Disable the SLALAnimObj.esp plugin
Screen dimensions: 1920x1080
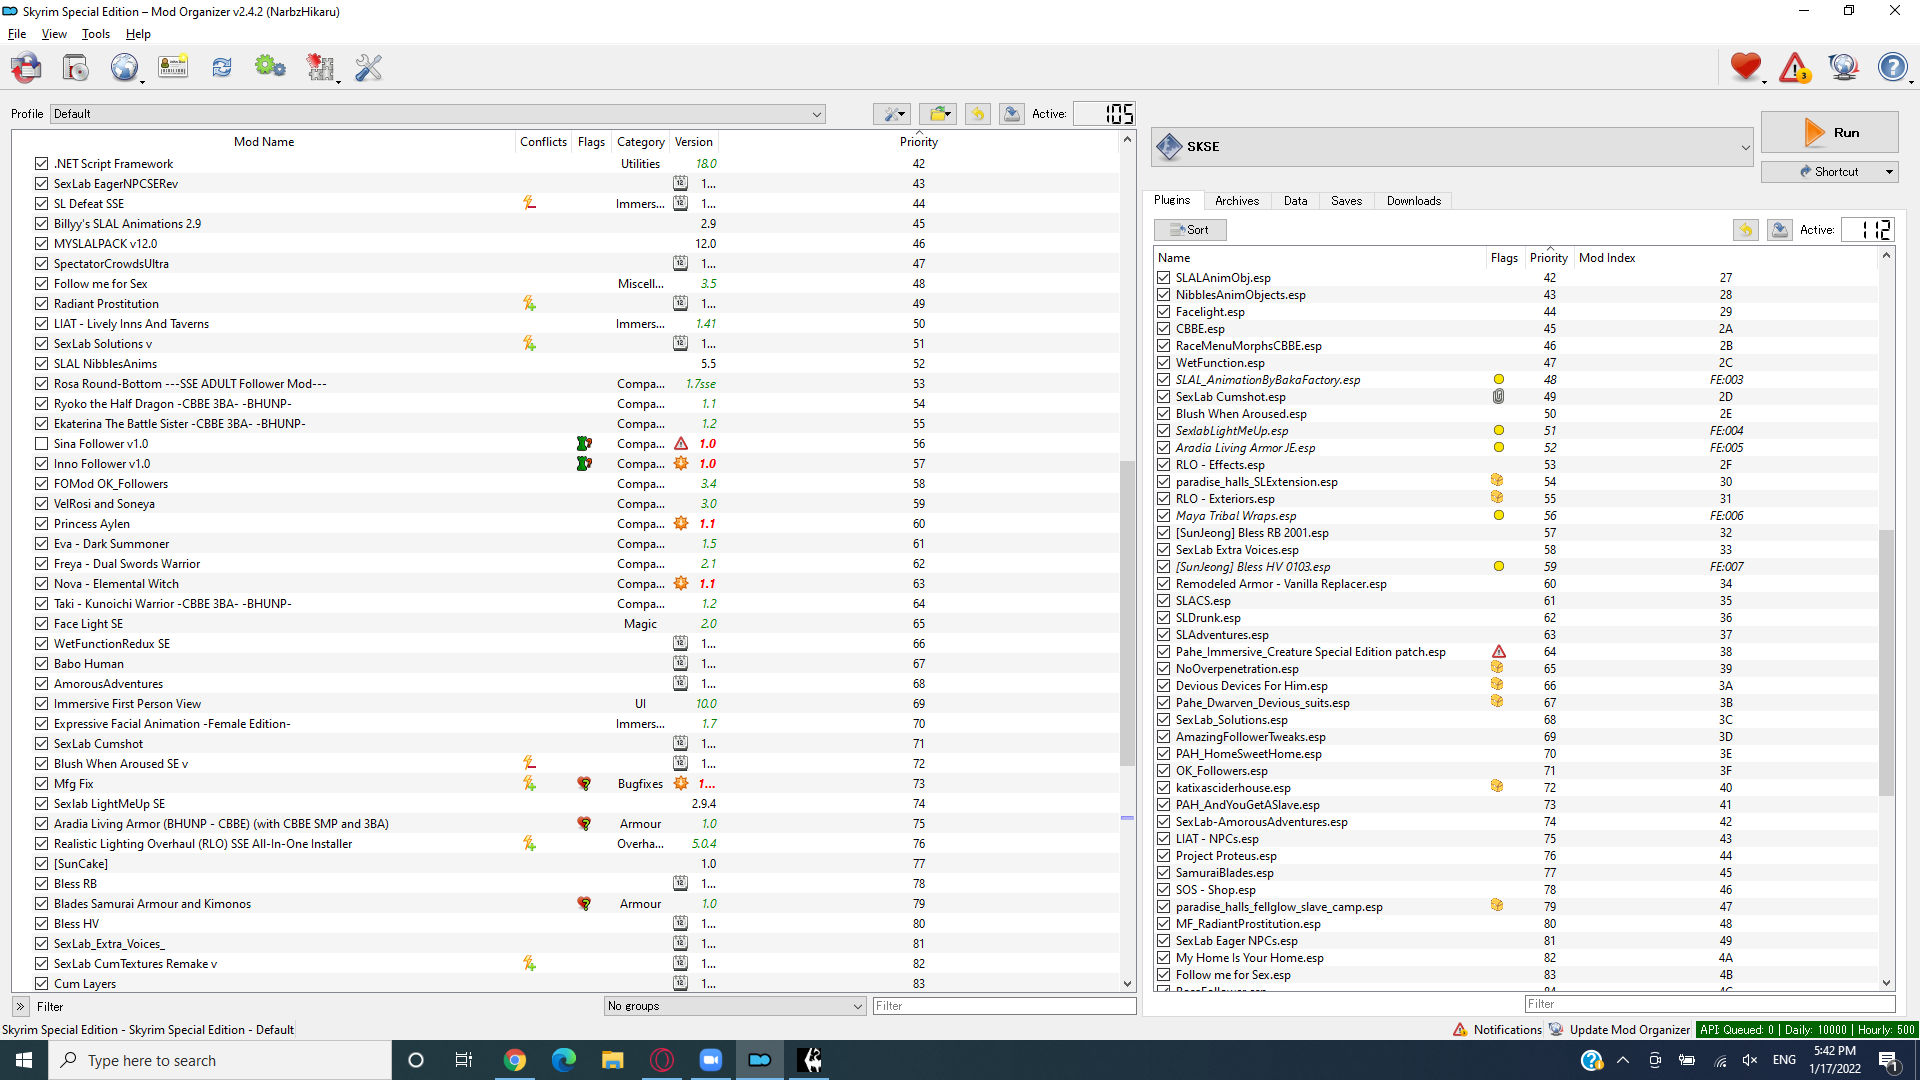(x=1163, y=278)
